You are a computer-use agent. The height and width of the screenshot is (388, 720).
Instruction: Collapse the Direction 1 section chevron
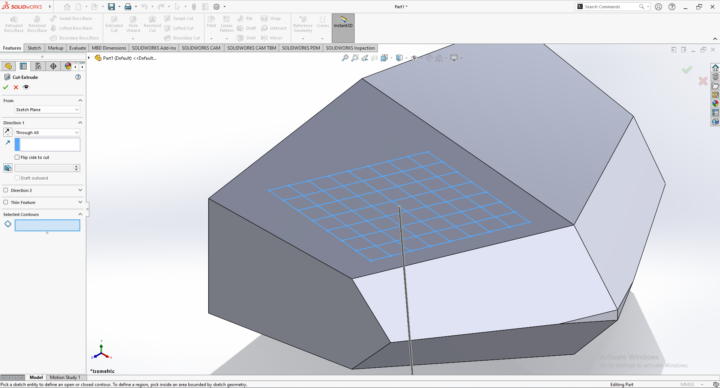80,123
